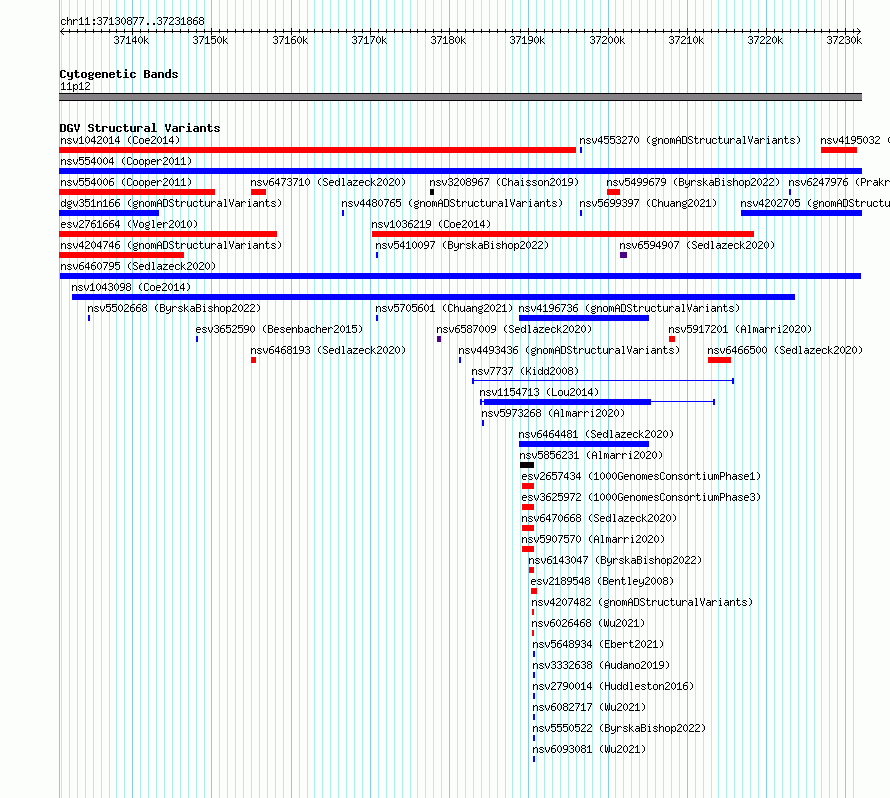Viewport: 890px width, 798px height.
Task: Select the red bar under nsv6466500
Action: click(719, 360)
